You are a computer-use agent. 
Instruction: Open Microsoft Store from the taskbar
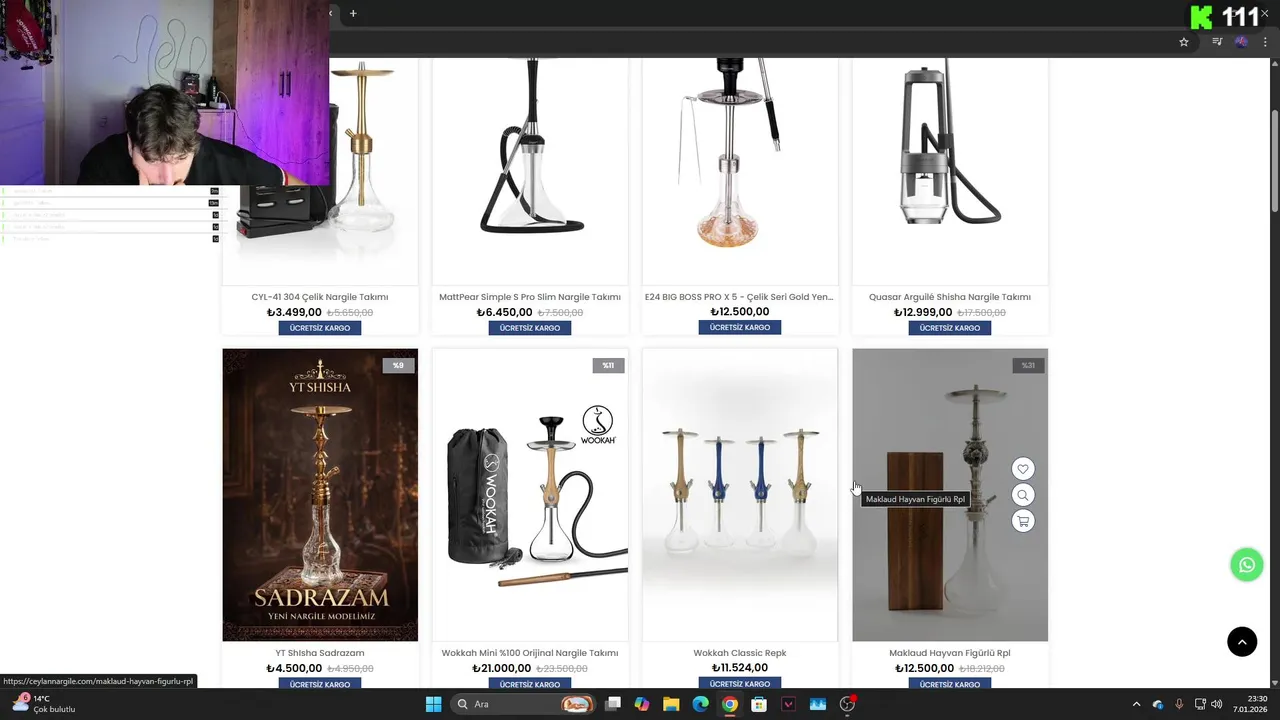pos(759,704)
